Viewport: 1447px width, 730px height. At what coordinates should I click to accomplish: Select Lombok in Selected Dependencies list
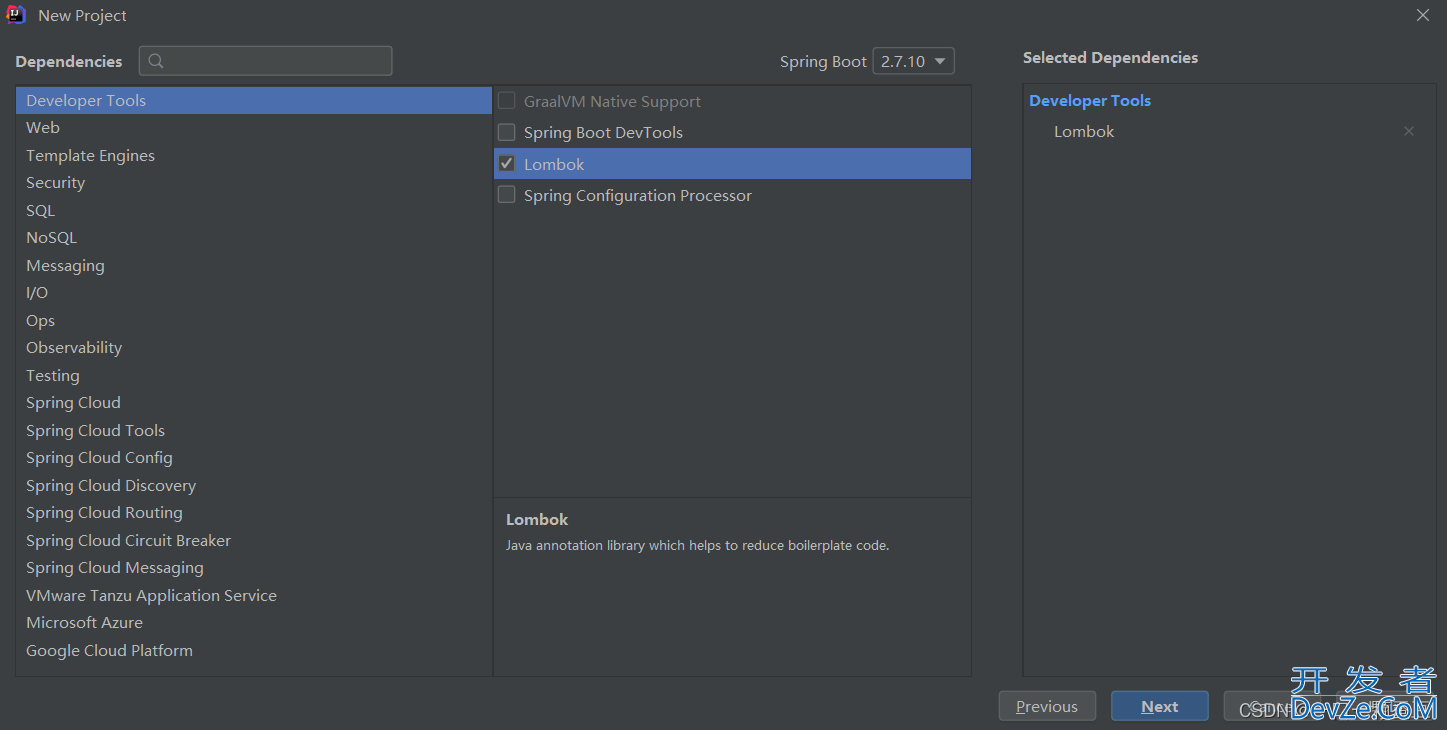pyautogui.click(x=1084, y=132)
